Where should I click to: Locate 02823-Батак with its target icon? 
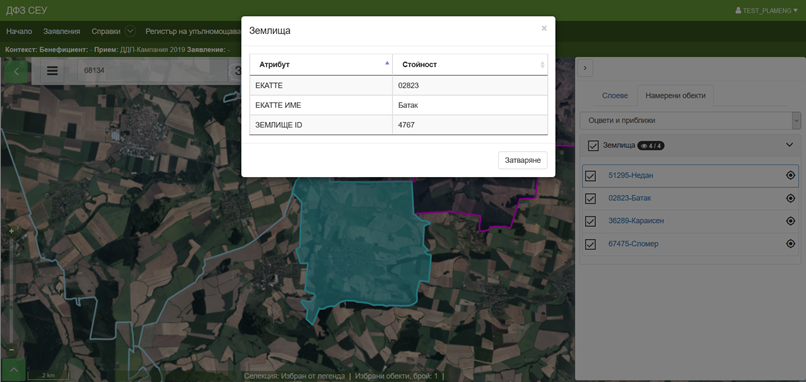coord(791,198)
